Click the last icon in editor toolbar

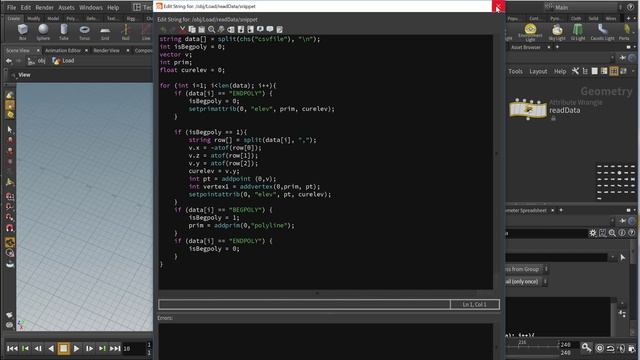[280, 29]
